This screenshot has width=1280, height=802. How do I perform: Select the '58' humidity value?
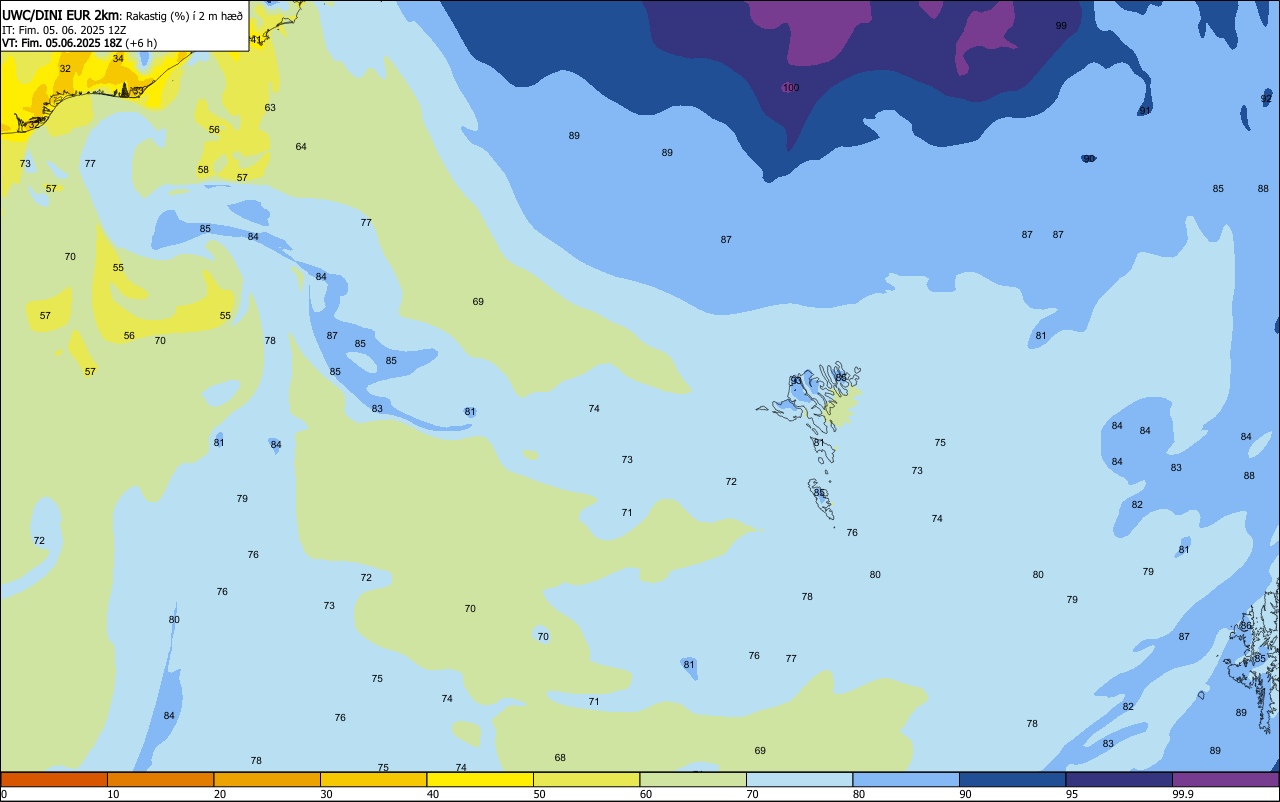tap(203, 170)
